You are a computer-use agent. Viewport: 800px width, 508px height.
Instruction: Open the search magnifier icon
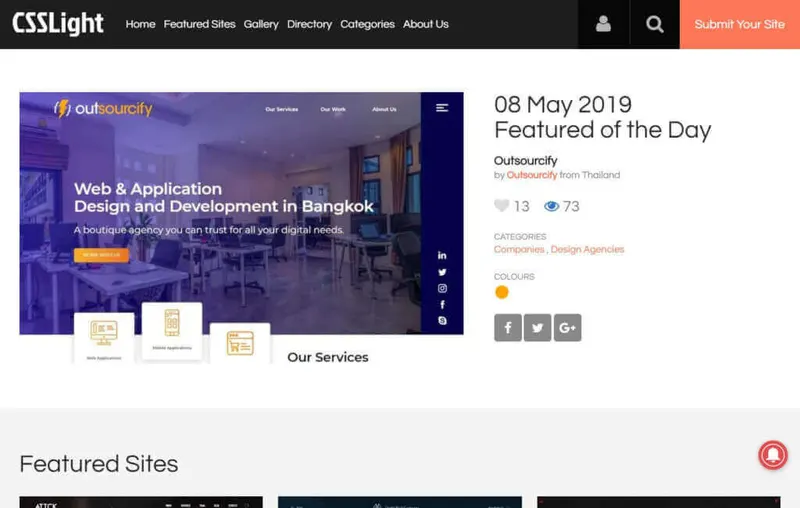tap(655, 24)
